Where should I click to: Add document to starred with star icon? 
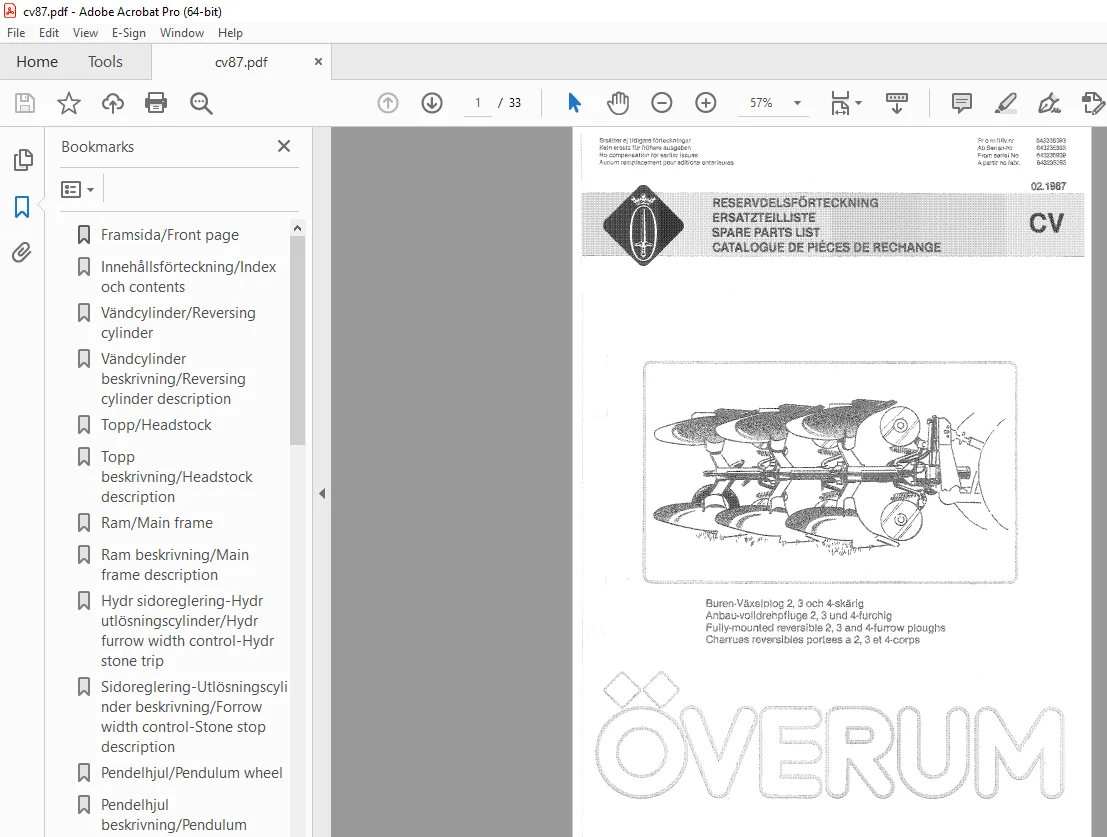coord(68,103)
